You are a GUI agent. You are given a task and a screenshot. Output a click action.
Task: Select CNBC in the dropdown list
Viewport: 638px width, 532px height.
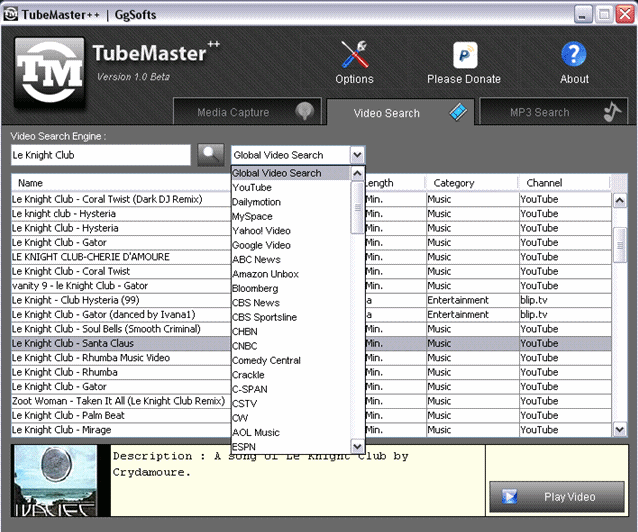[x=291, y=346]
